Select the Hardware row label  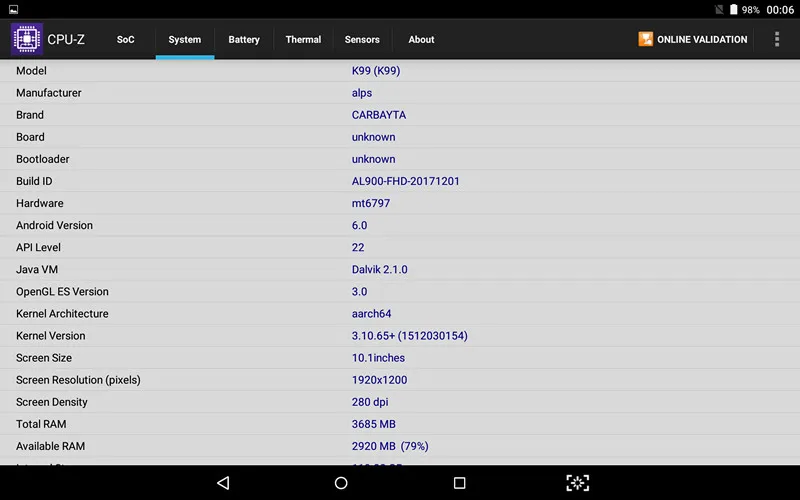coord(40,203)
